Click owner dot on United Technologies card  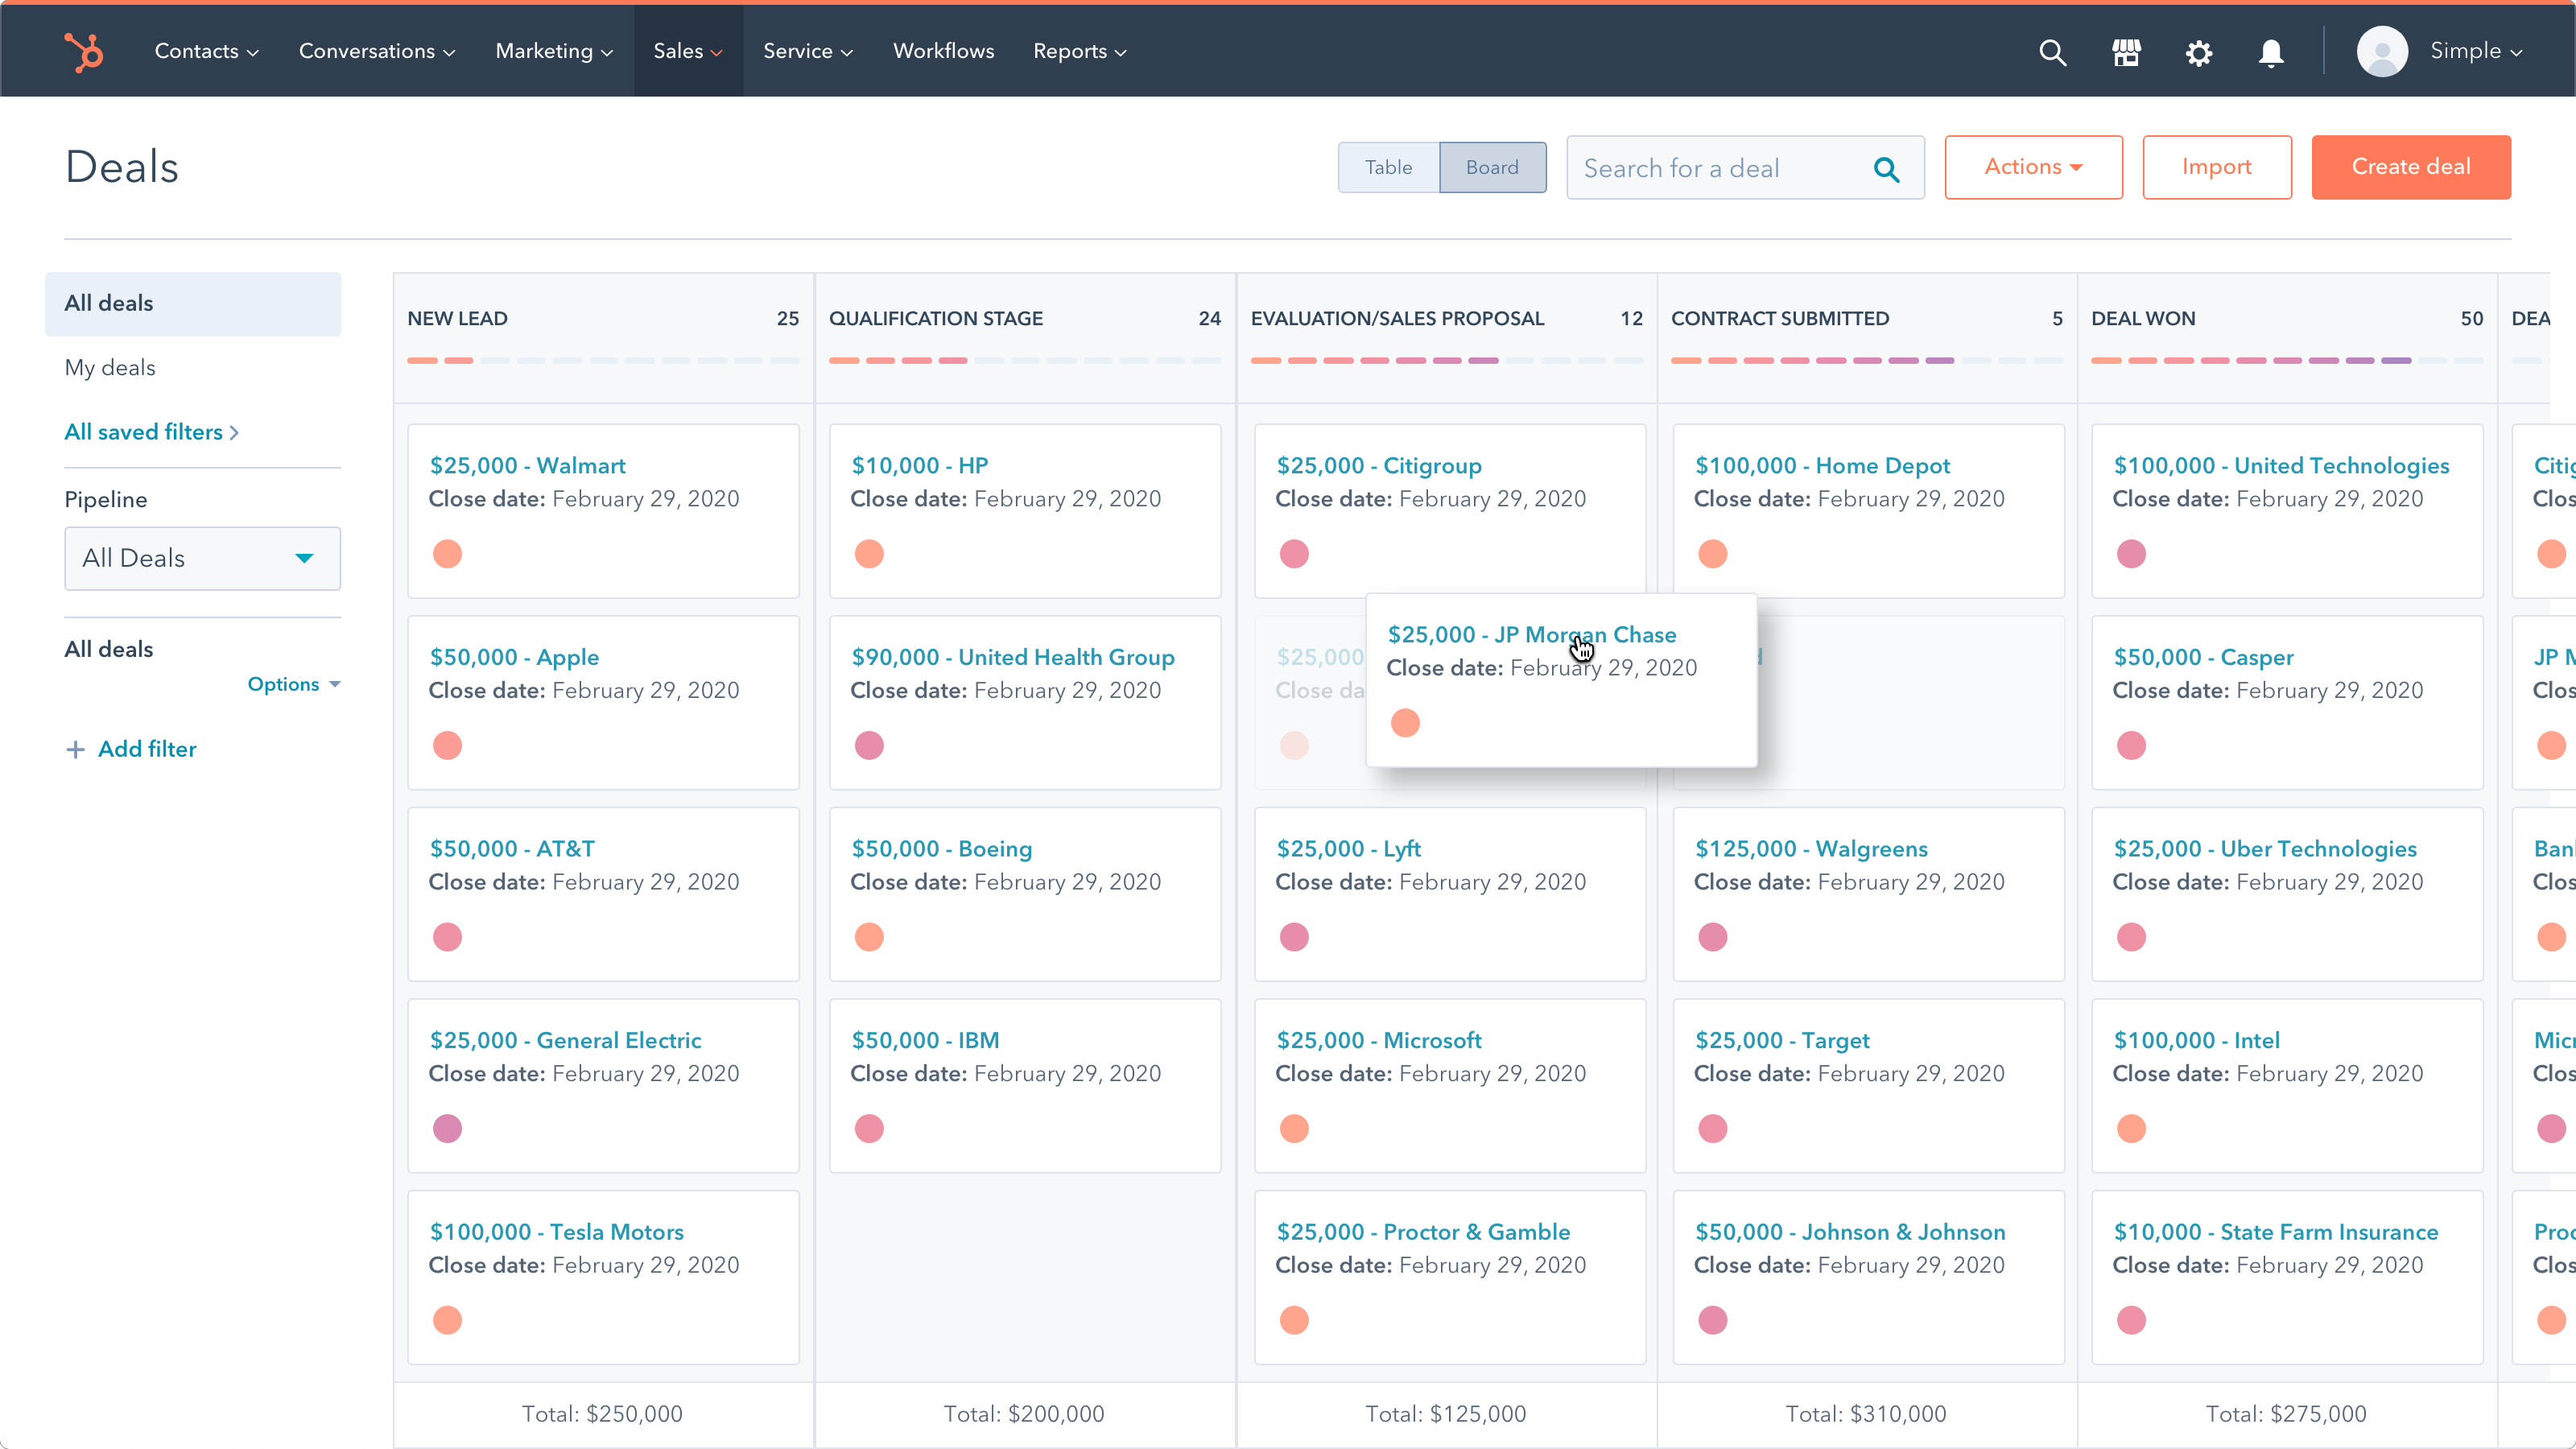[x=2131, y=553]
